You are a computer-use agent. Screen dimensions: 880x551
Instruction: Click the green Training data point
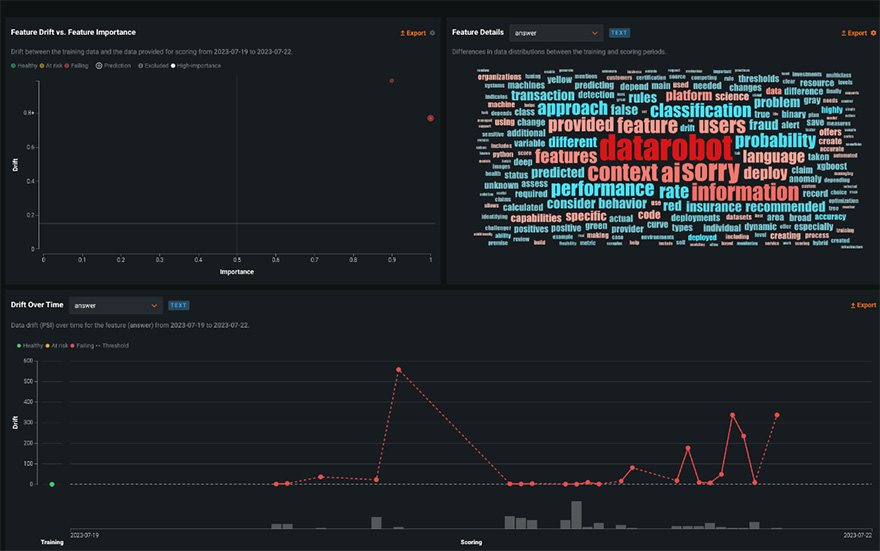52,484
